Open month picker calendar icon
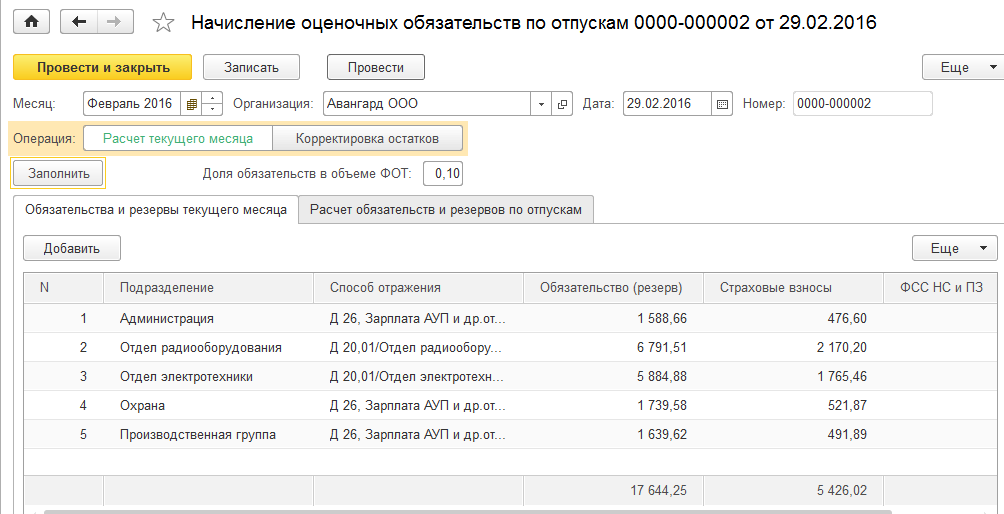Screen dimensions: 1004x514 [191, 104]
